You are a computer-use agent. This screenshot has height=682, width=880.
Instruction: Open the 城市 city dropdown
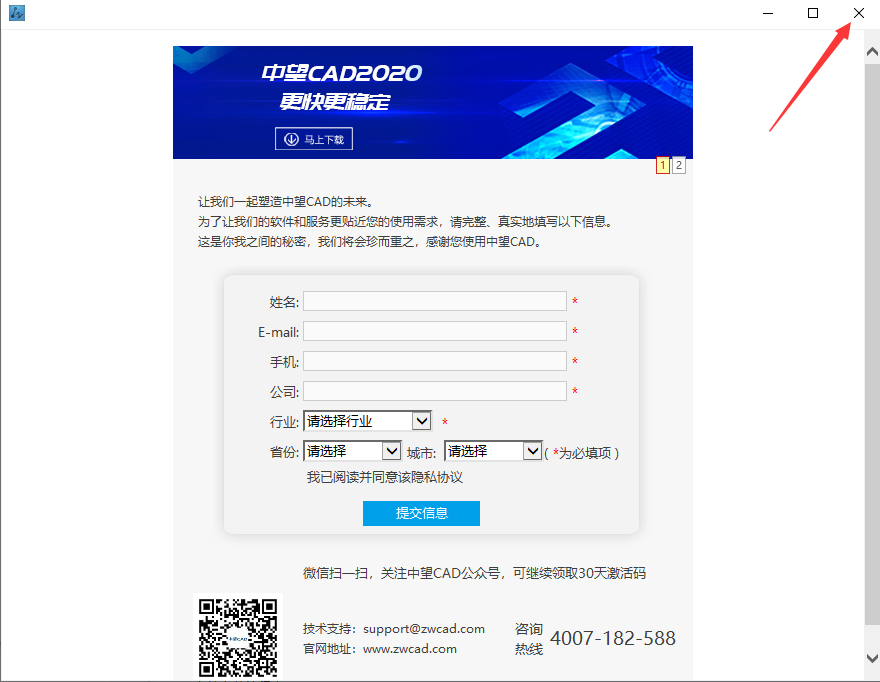coord(493,451)
